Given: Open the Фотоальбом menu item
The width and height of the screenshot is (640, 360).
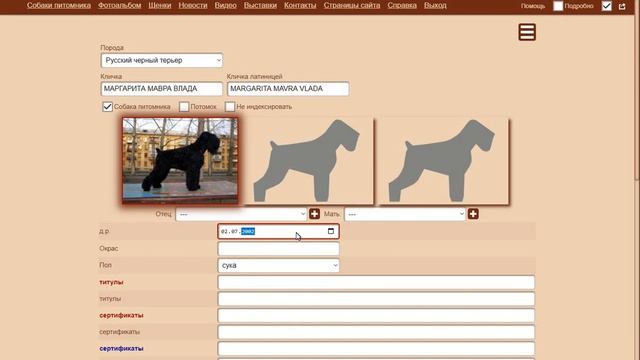Looking at the screenshot, I should (120, 5).
